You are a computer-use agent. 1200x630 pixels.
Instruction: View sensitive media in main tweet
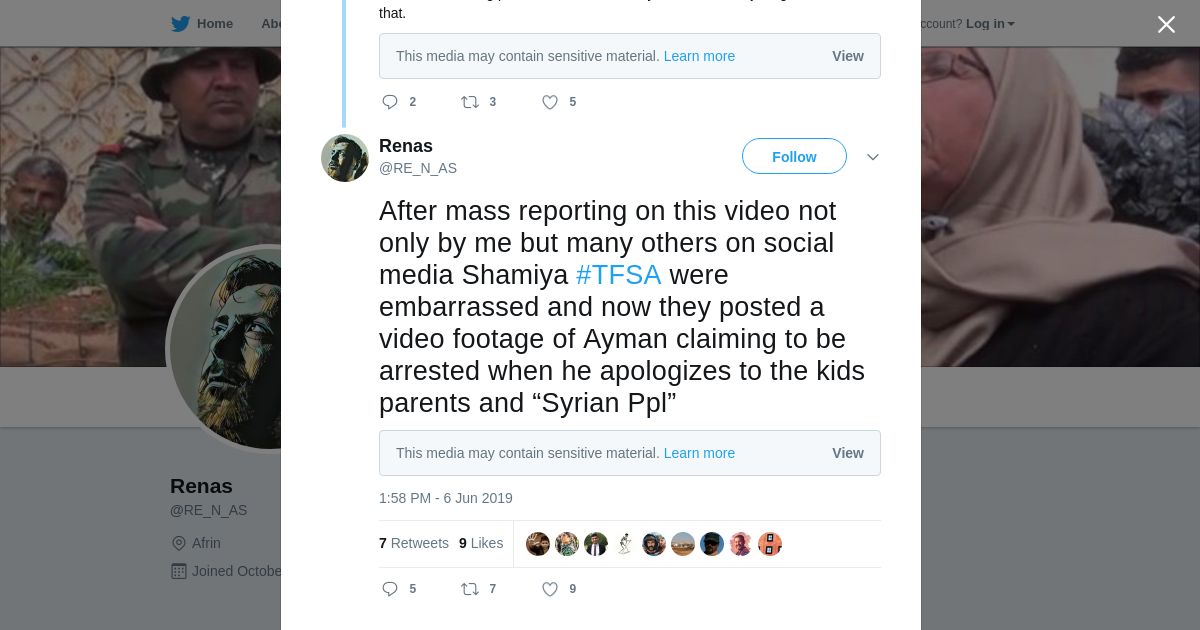[847, 453]
